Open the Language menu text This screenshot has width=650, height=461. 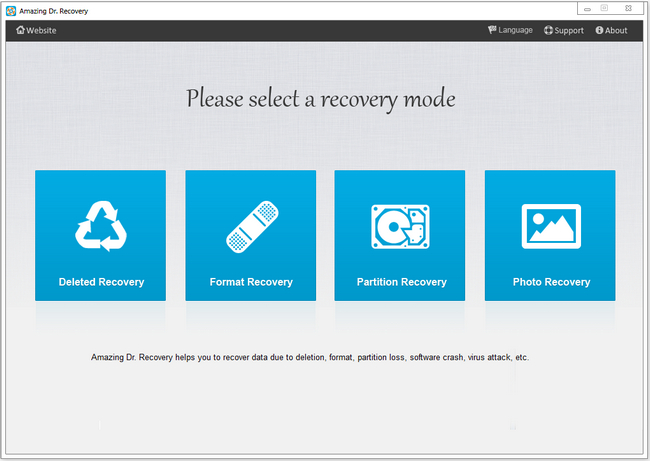pyautogui.click(x=516, y=30)
